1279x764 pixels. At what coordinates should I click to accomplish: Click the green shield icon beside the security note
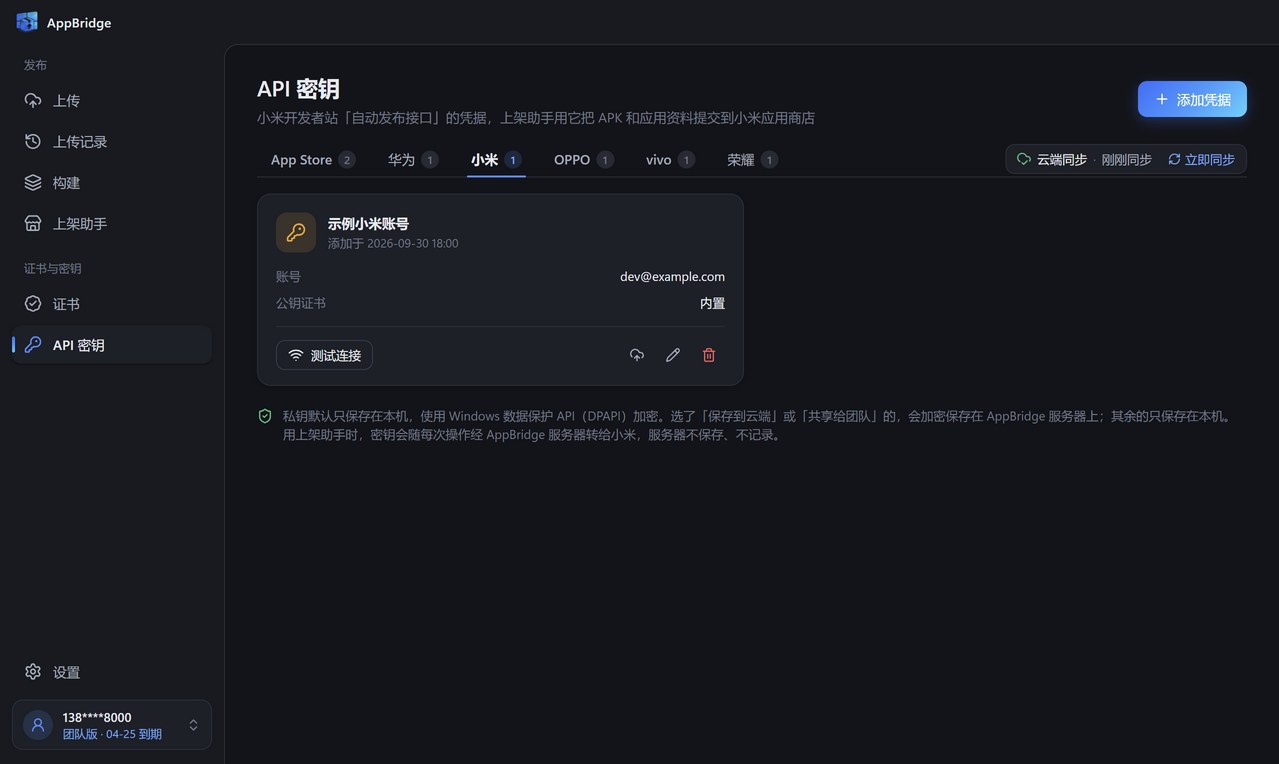pos(265,416)
